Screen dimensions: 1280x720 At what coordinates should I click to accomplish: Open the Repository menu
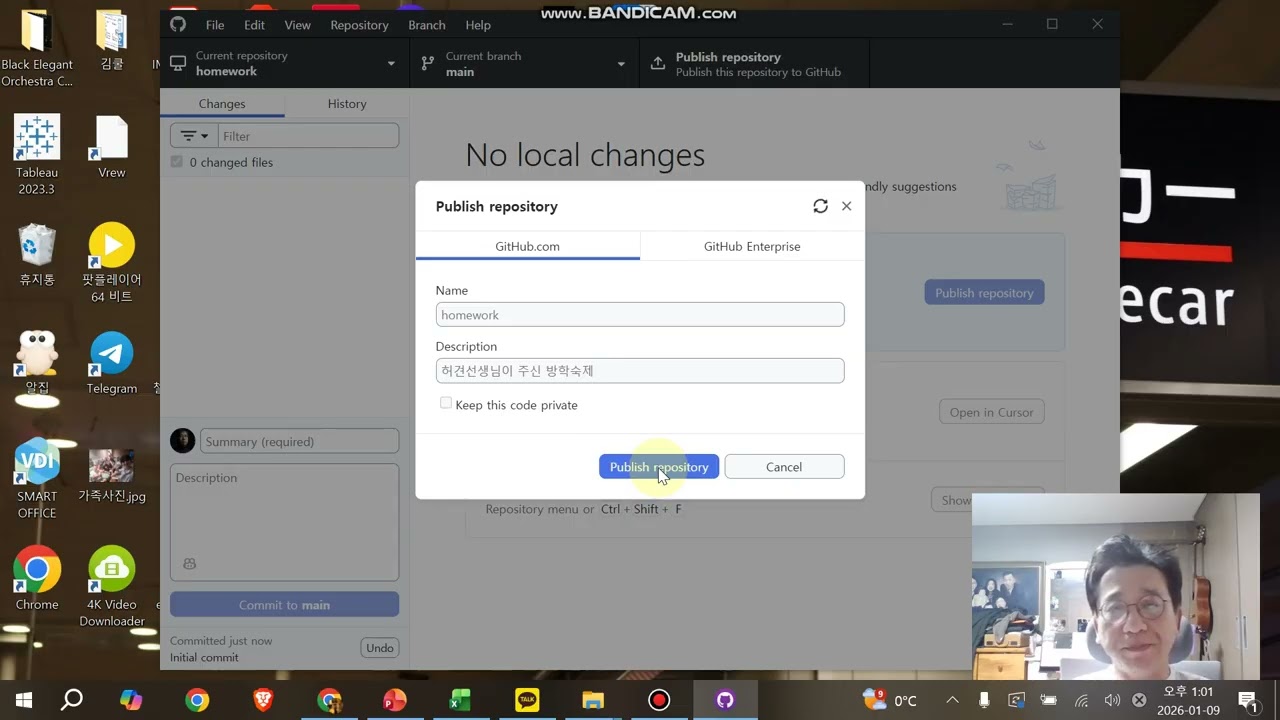(x=359, y=25)
